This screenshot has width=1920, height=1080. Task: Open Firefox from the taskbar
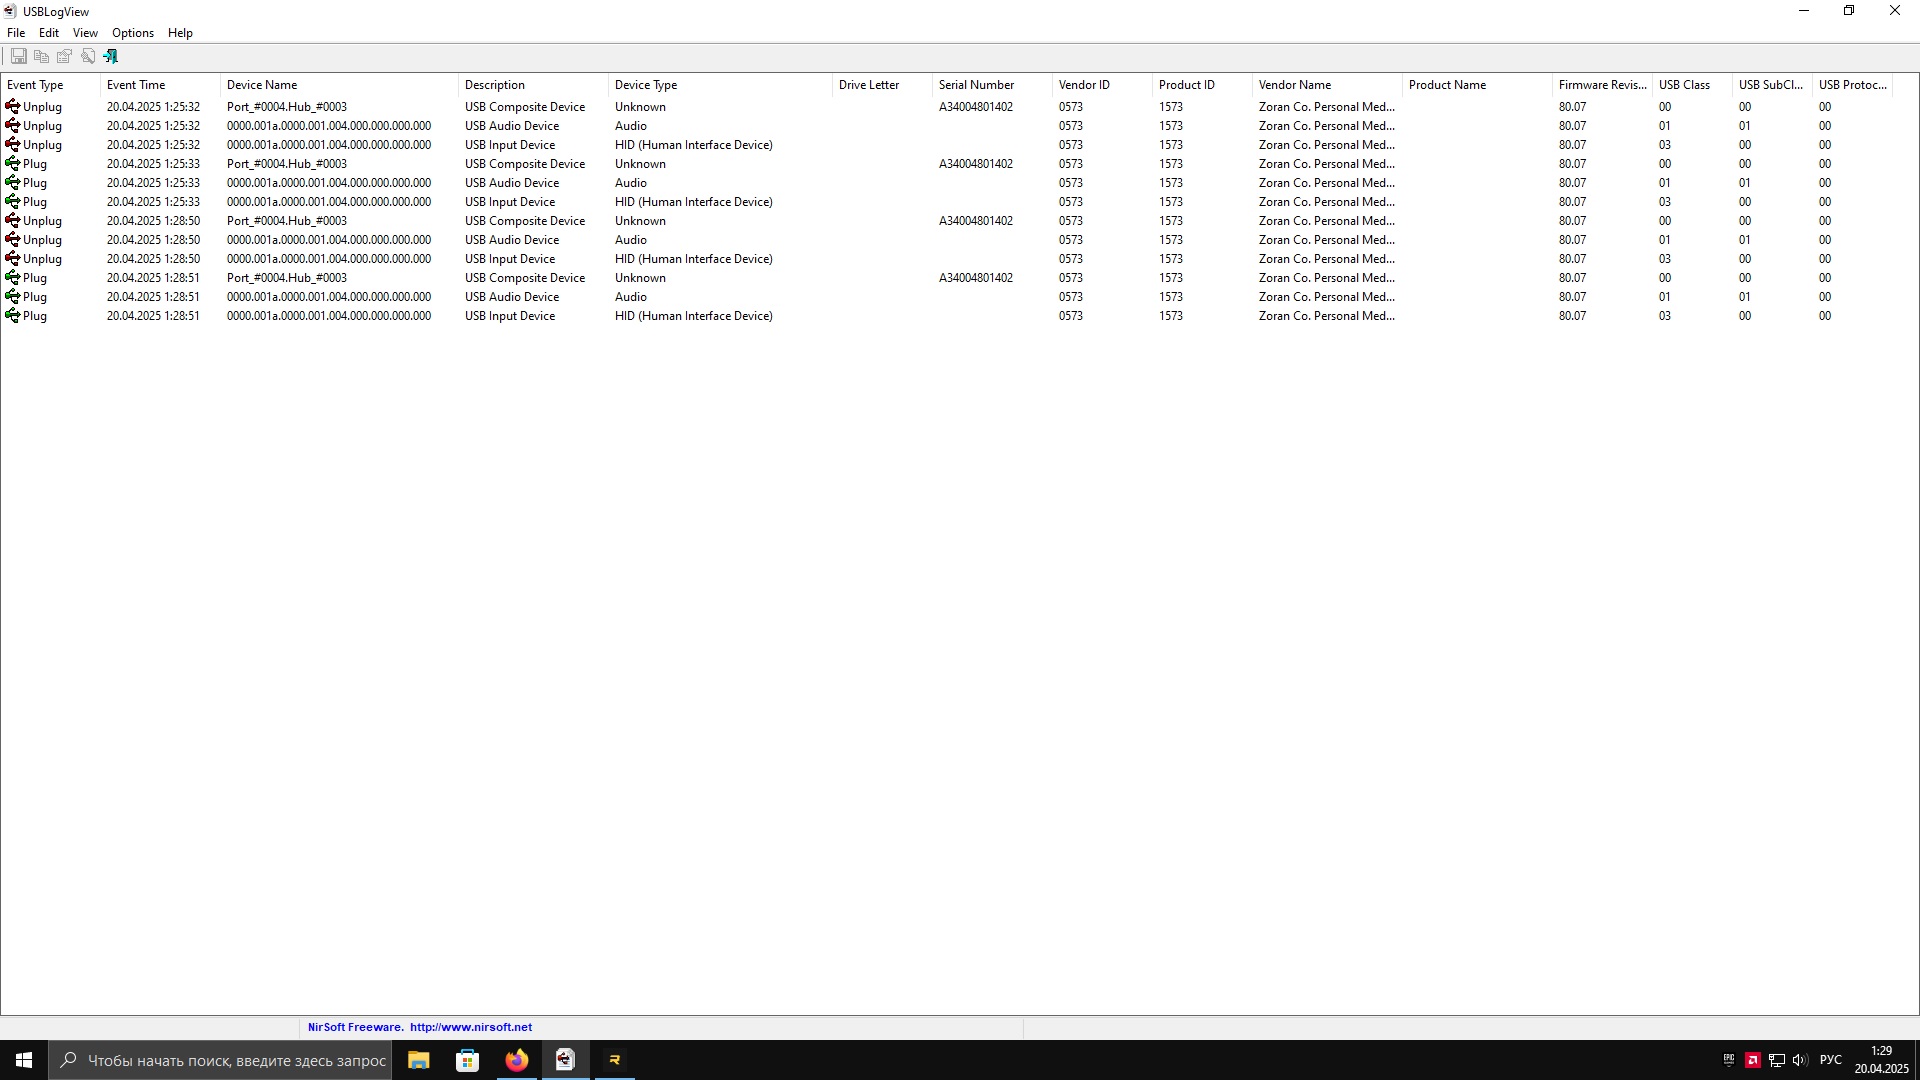click(516, 1060)
